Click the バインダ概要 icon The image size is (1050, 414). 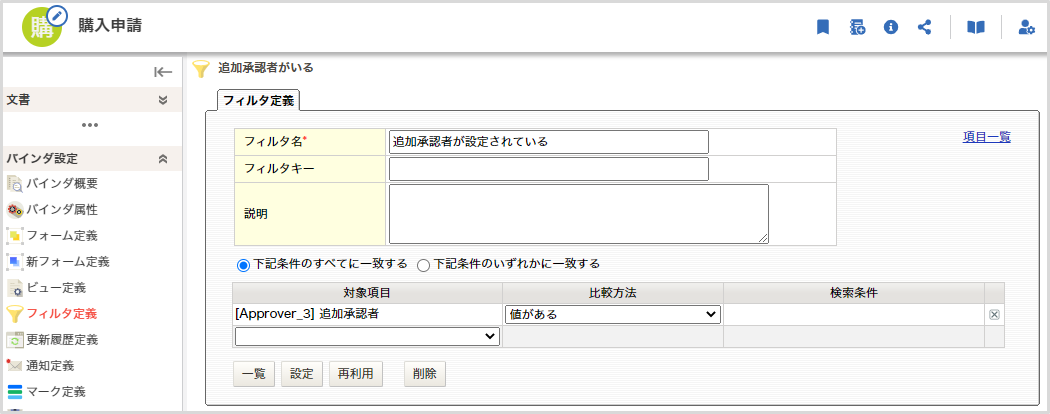click(x=15, y=184)
